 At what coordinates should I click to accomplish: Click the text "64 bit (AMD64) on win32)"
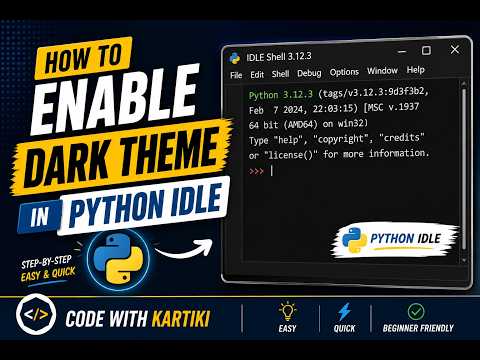pyautogui.click(x=308, y=124)
